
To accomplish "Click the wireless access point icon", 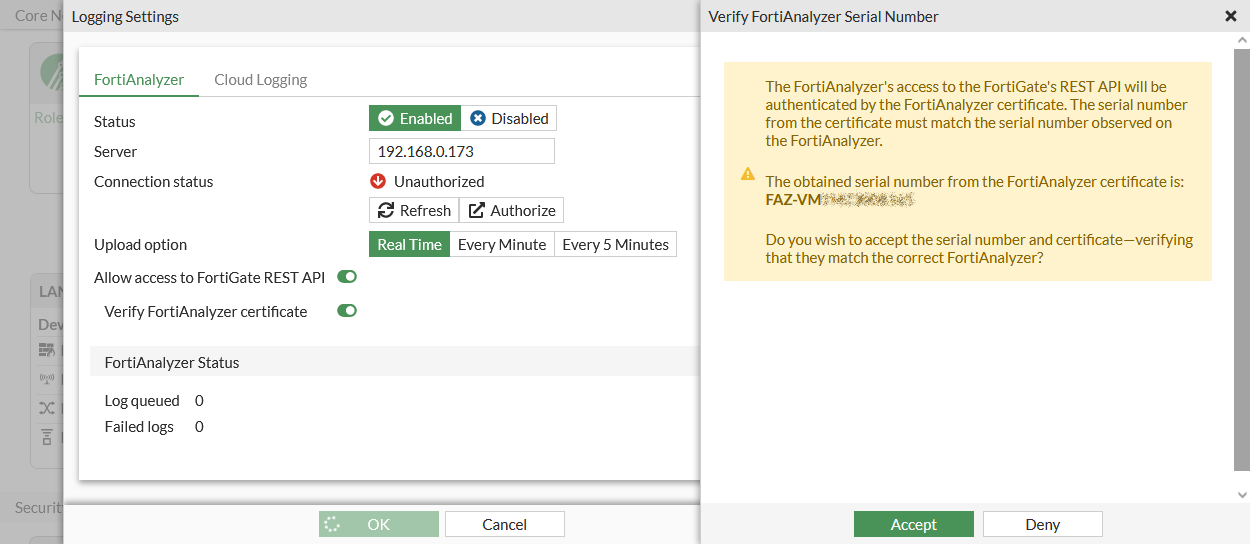I will click(x=46, y=379).
